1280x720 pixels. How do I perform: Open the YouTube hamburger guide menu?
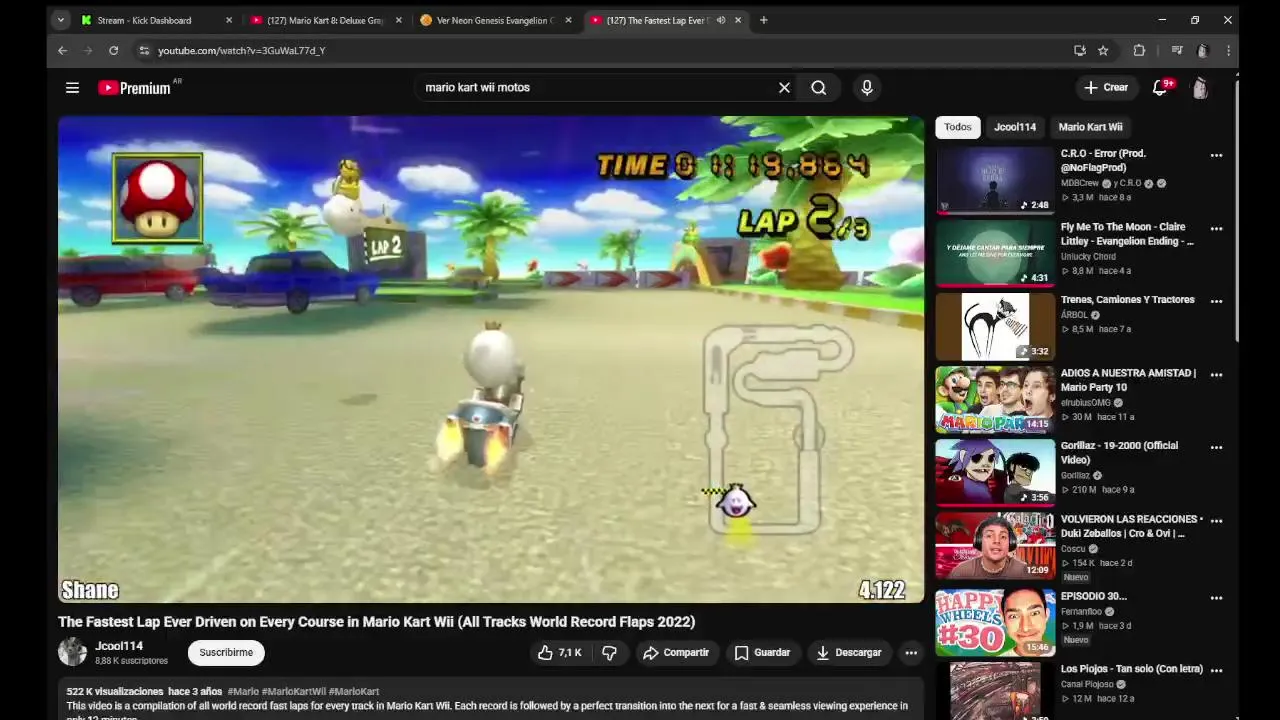(x=72, y=88)
